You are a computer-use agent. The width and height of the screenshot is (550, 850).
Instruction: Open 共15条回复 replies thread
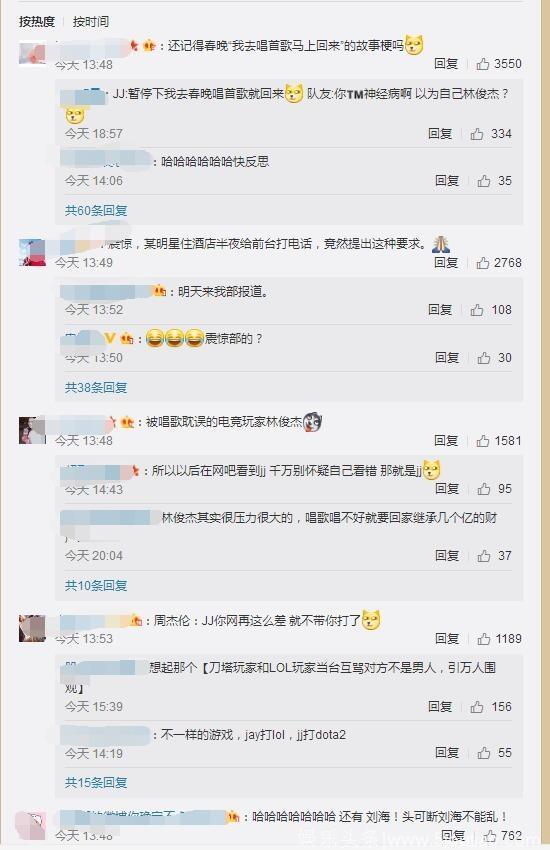coord(96,783)
